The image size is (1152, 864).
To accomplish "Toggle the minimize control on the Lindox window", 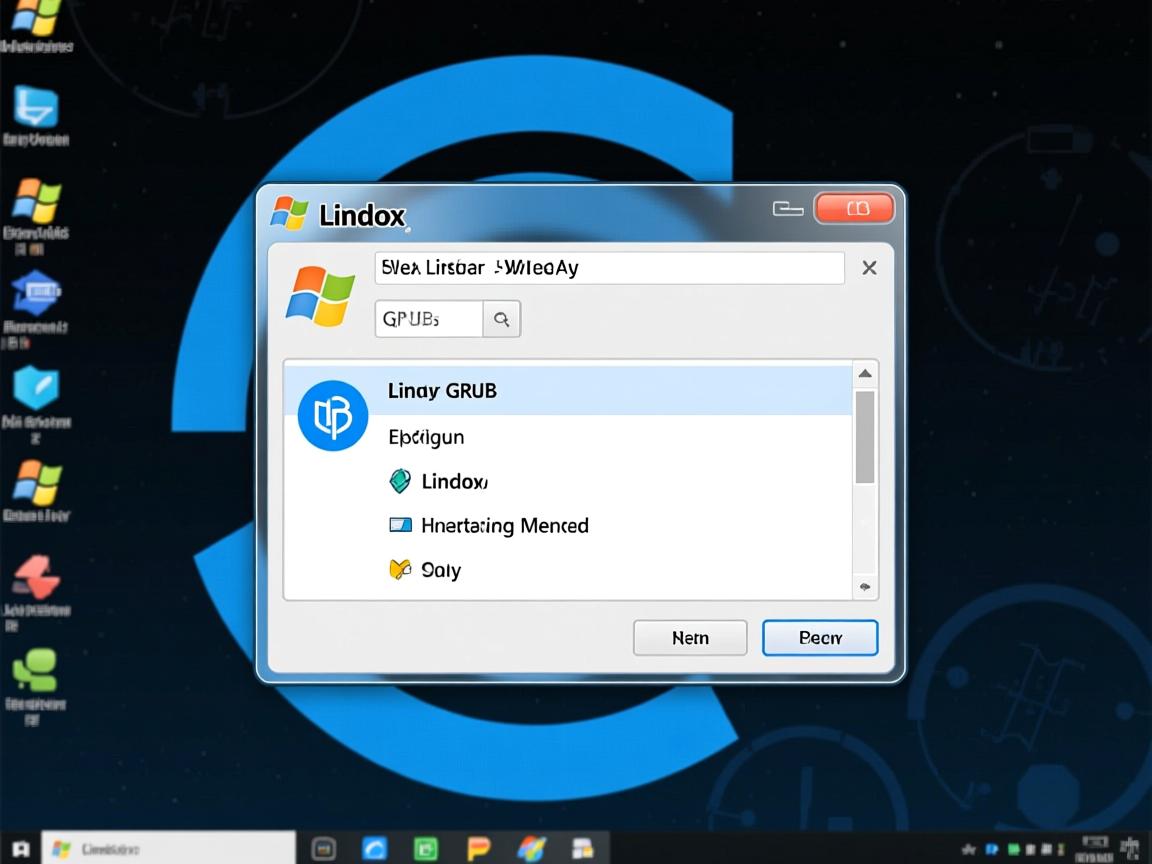I will point(787,208).
